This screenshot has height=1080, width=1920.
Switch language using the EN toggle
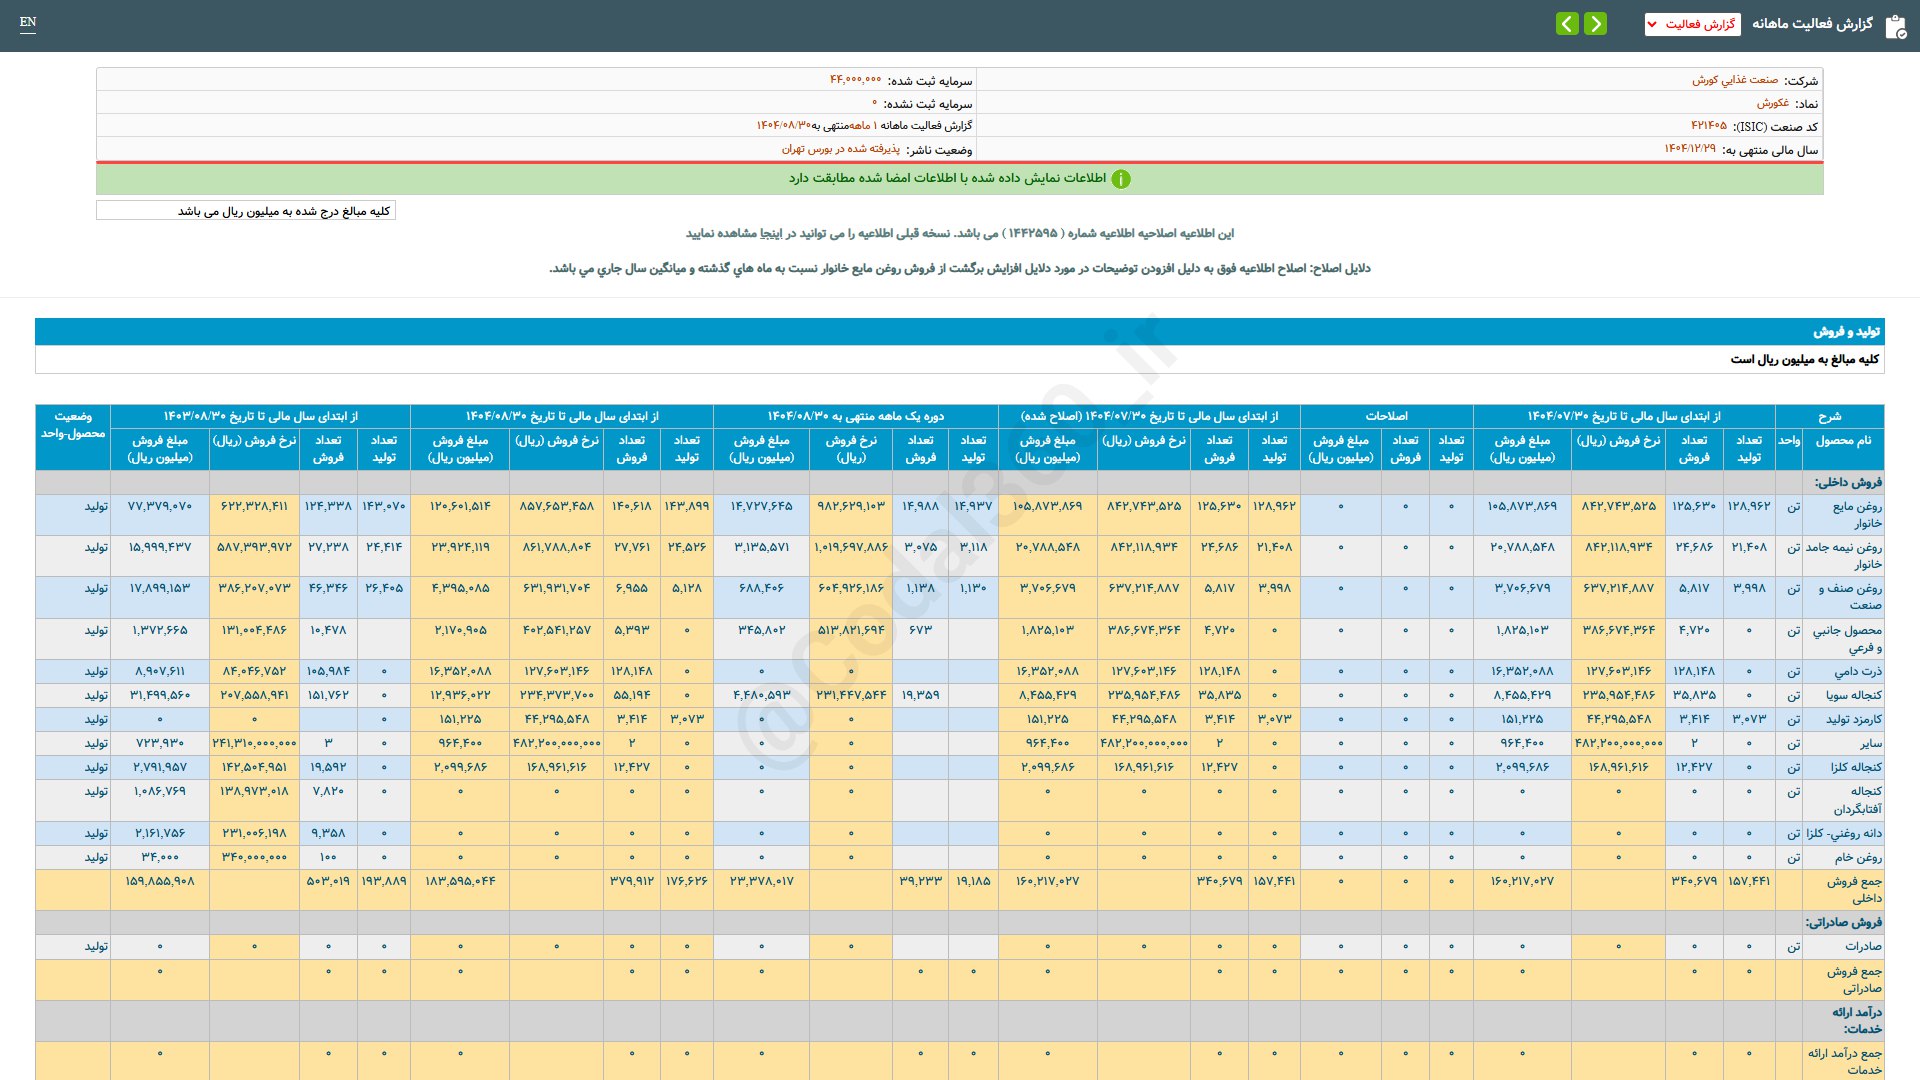click(x=28, y=22)
